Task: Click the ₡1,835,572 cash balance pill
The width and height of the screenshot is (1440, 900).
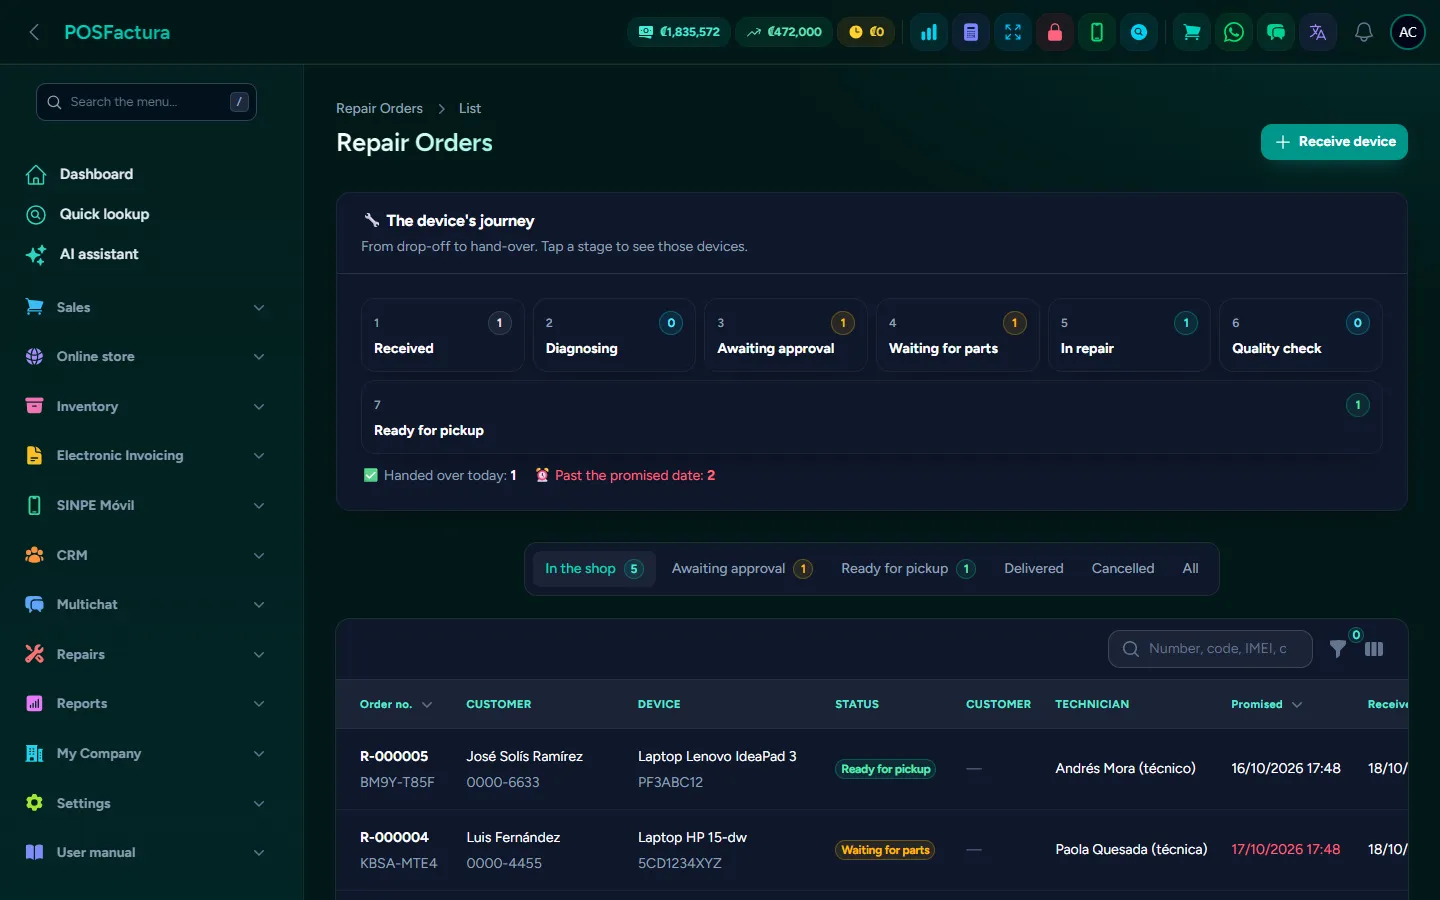Action: tap(679, 32)
